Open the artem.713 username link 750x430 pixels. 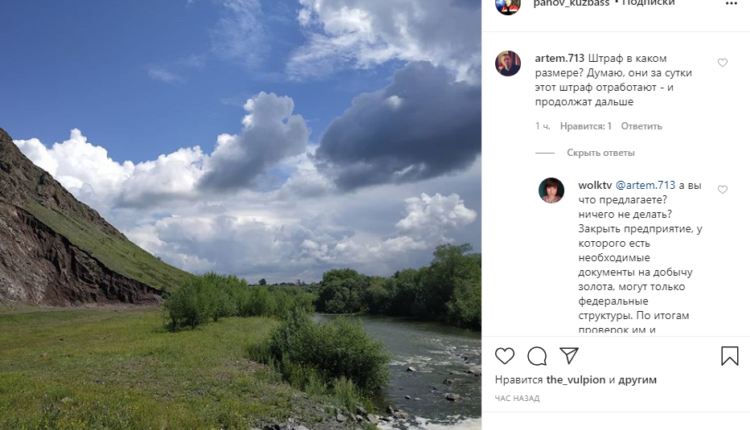(x=559, y=59)
